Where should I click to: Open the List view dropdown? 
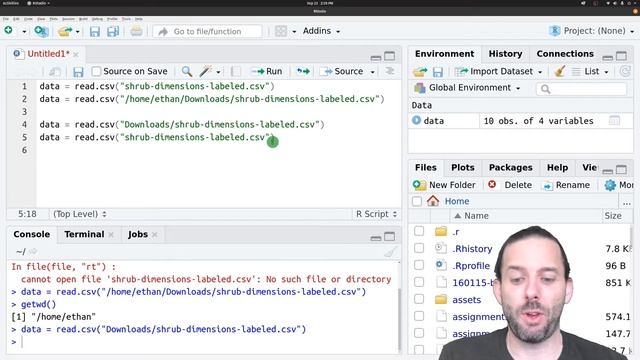coord(590,71)
